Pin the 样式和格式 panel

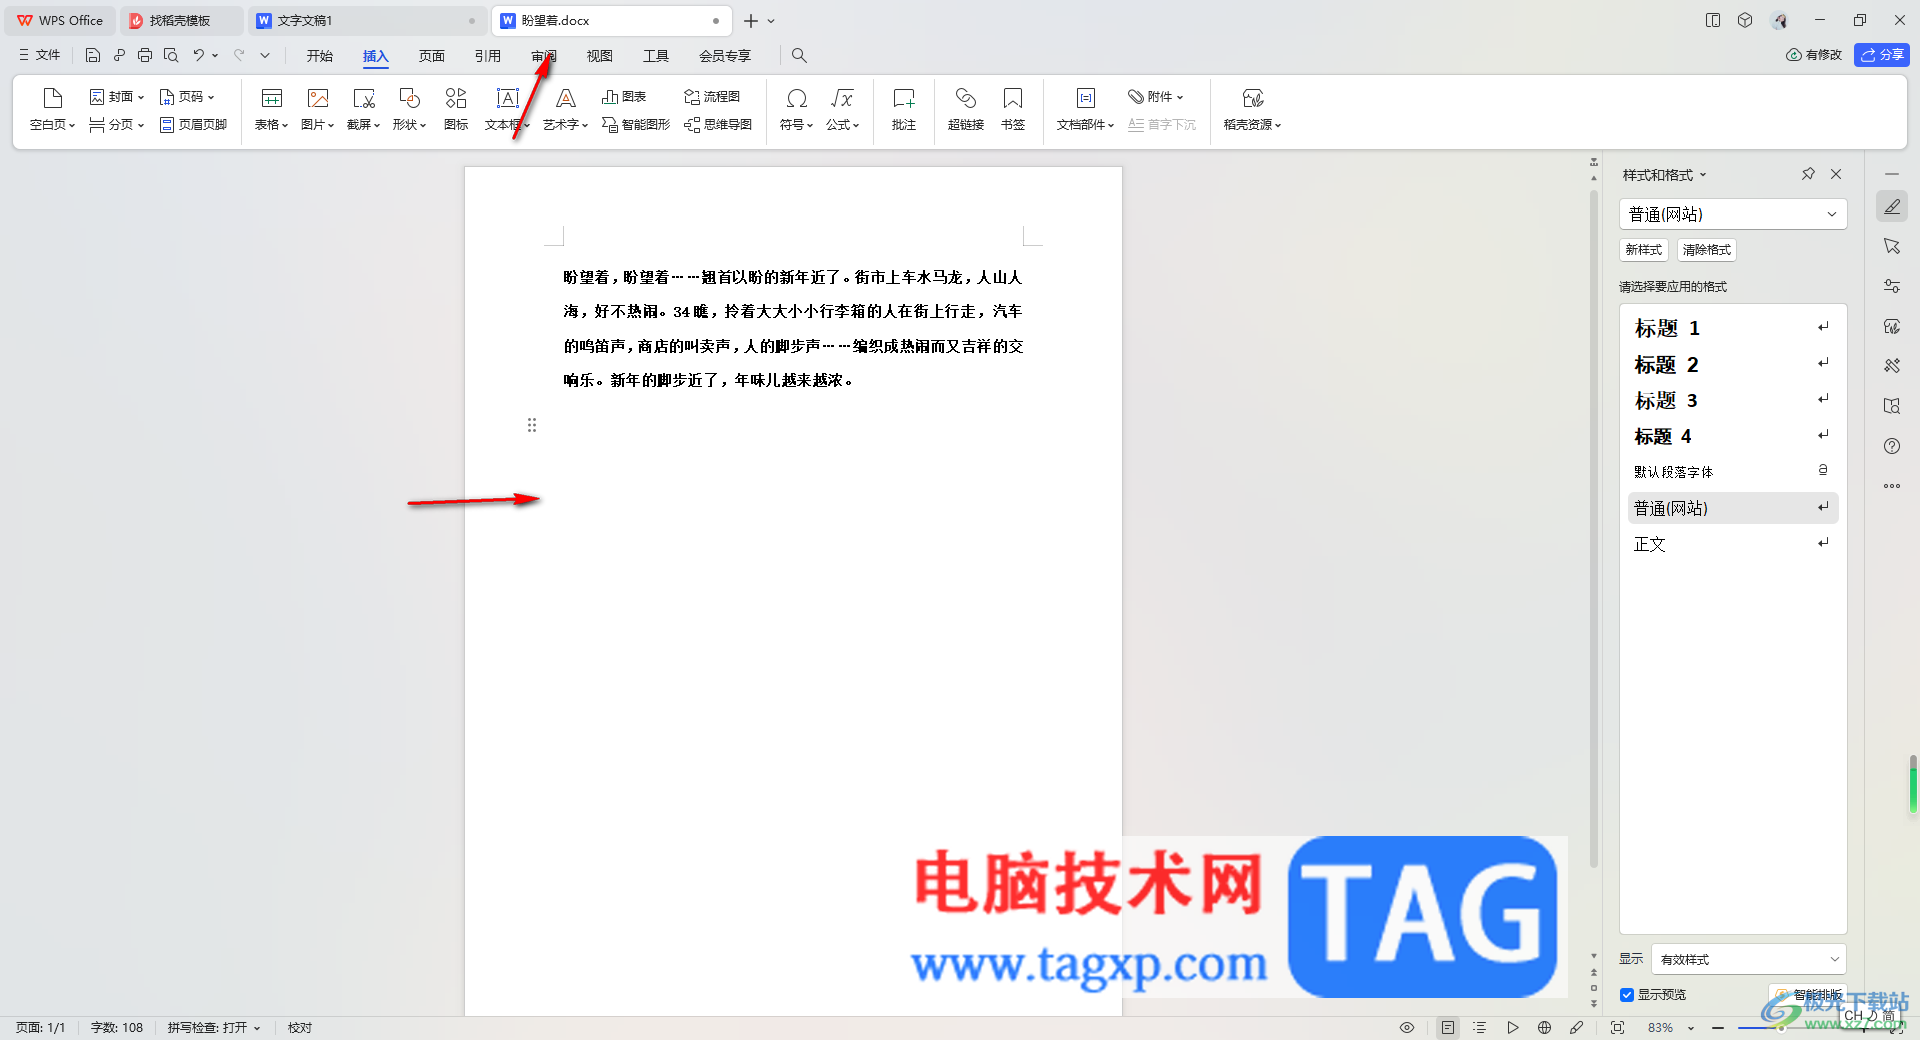click(1808, 174)
